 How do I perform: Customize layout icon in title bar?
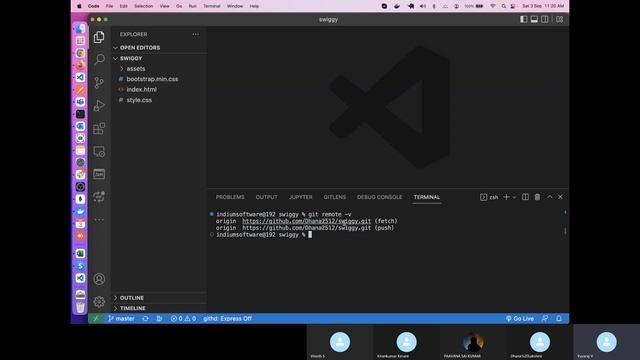point(559,19)
